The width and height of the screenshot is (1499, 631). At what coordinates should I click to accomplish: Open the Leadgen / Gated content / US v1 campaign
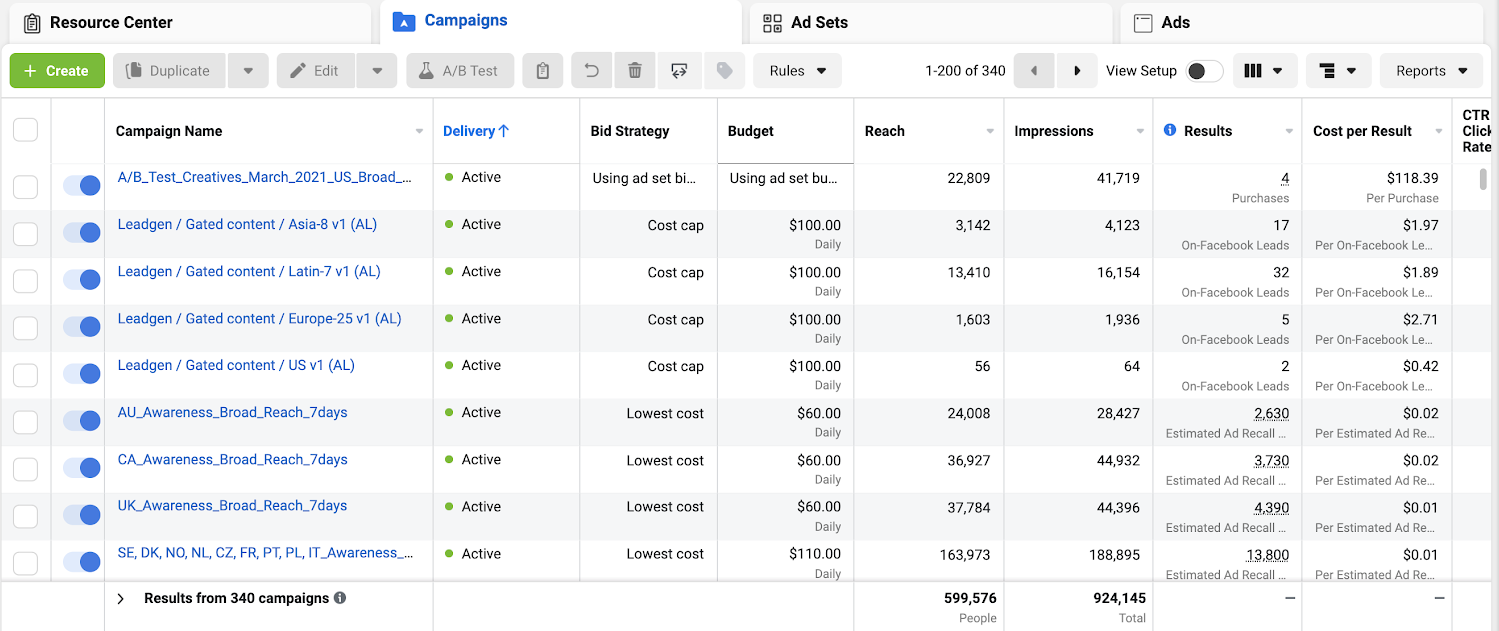235,366
